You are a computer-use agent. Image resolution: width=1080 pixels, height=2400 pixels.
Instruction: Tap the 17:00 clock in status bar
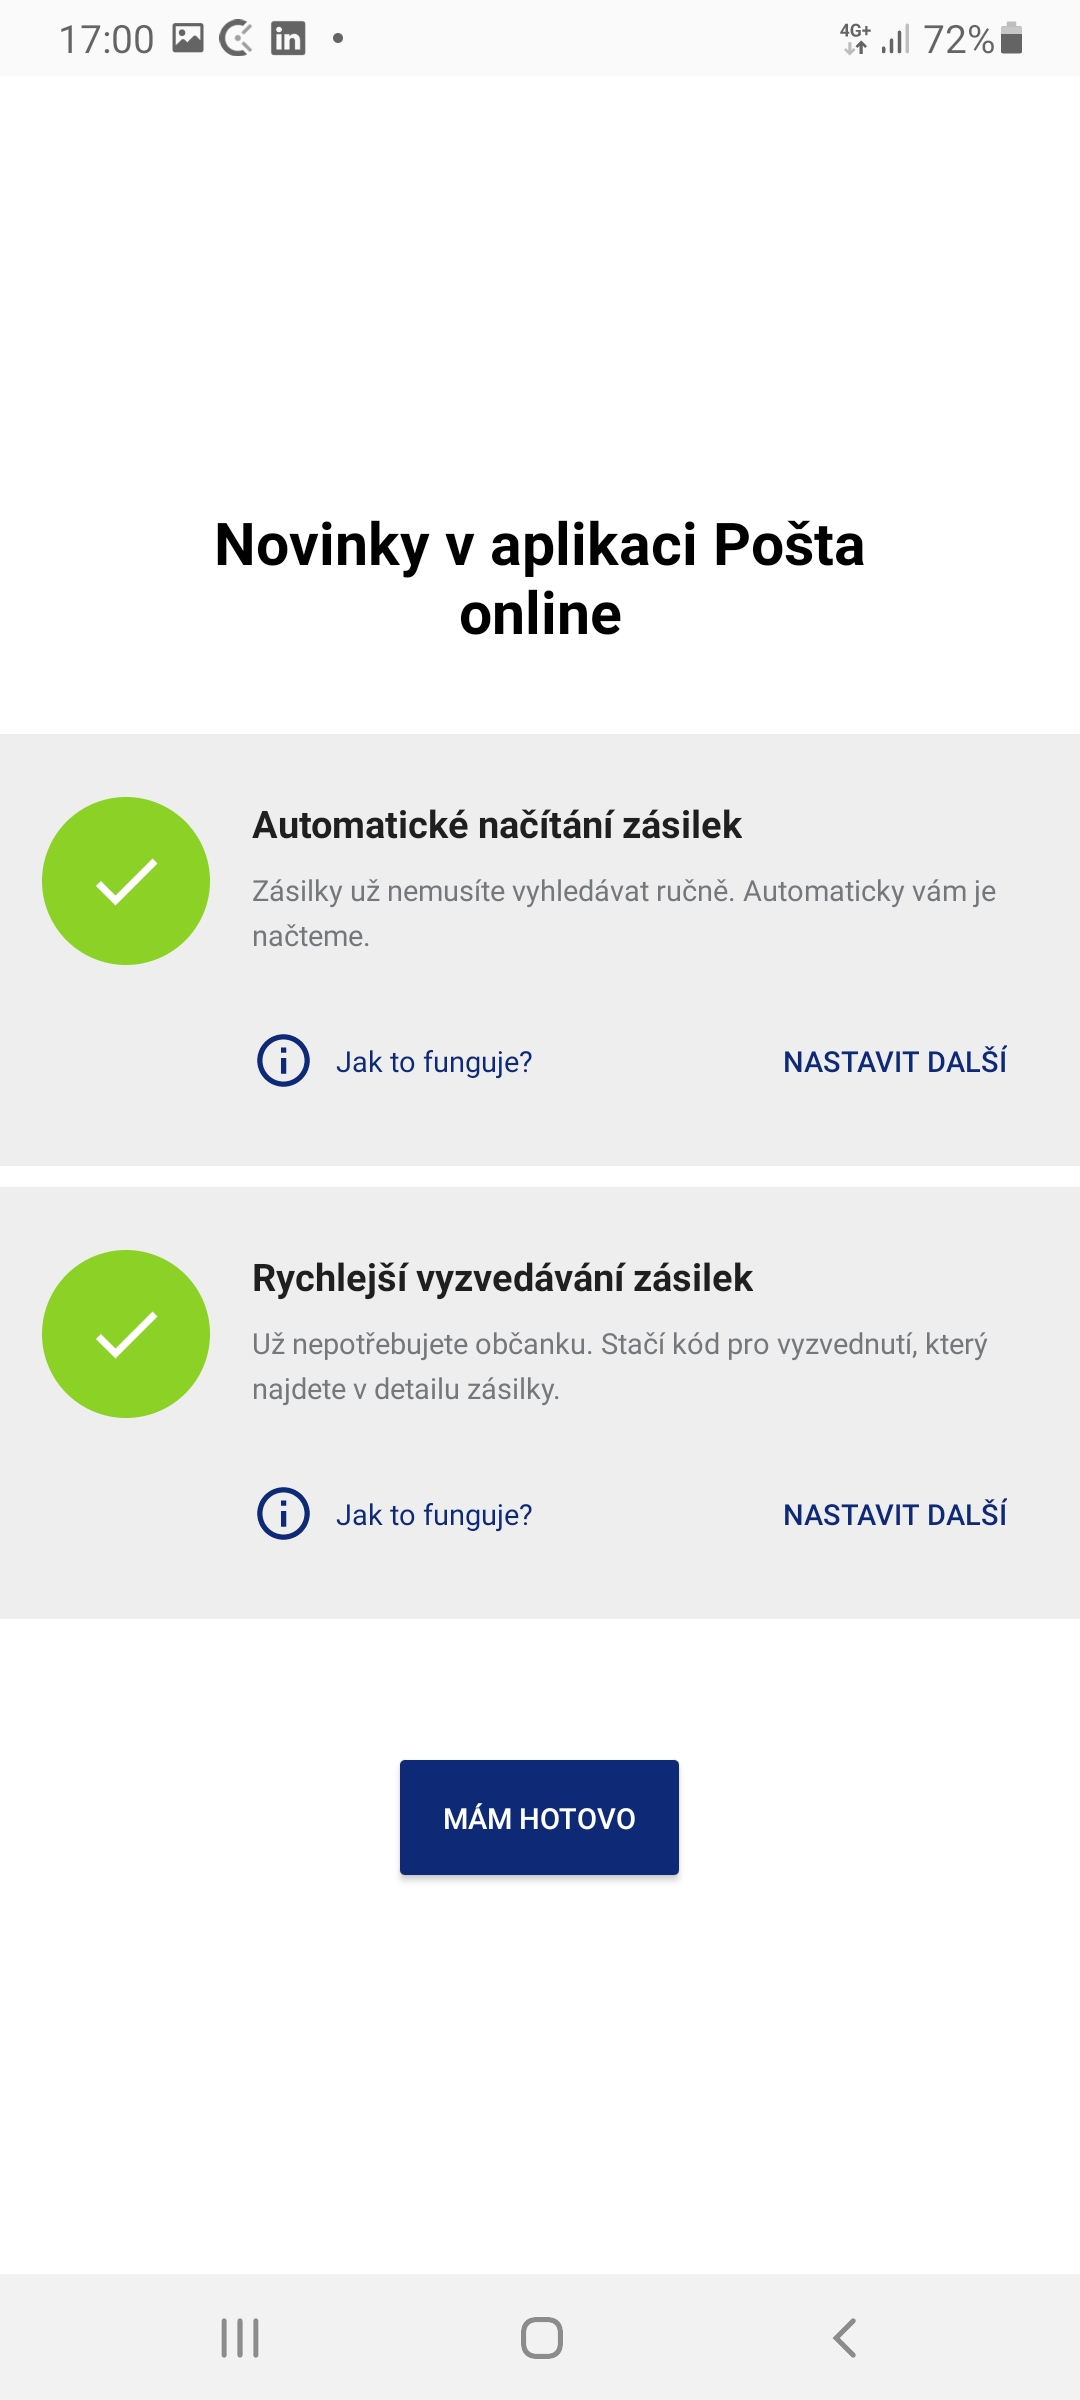coord(106,40)
